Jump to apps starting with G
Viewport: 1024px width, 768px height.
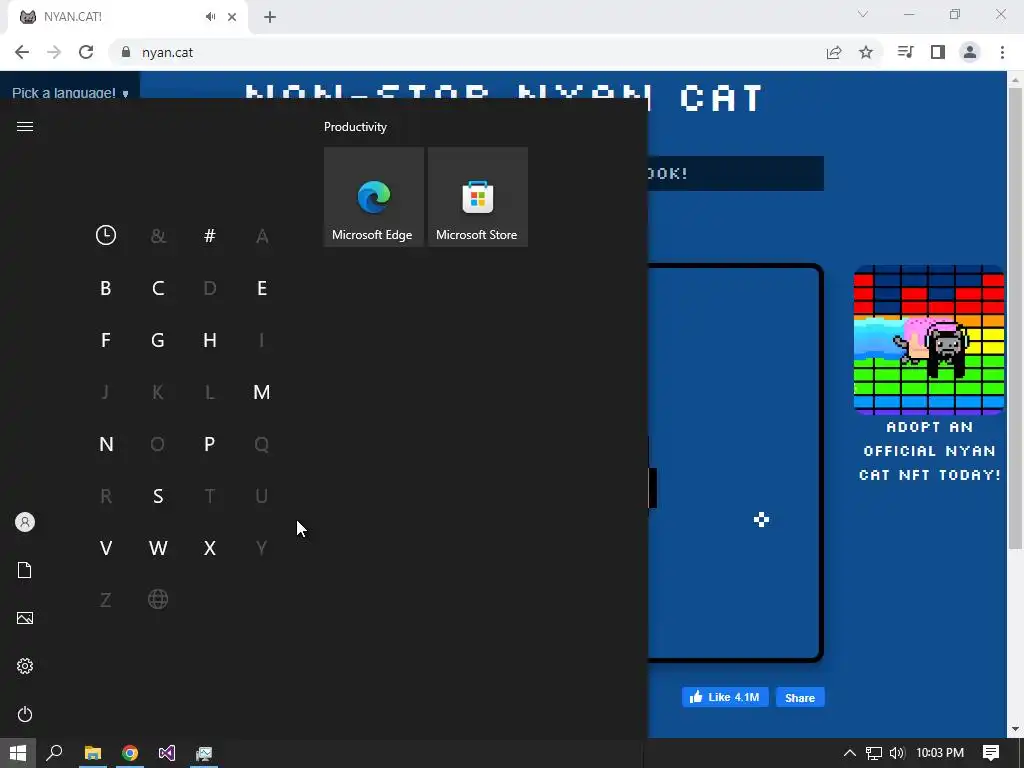click(157, 340)
